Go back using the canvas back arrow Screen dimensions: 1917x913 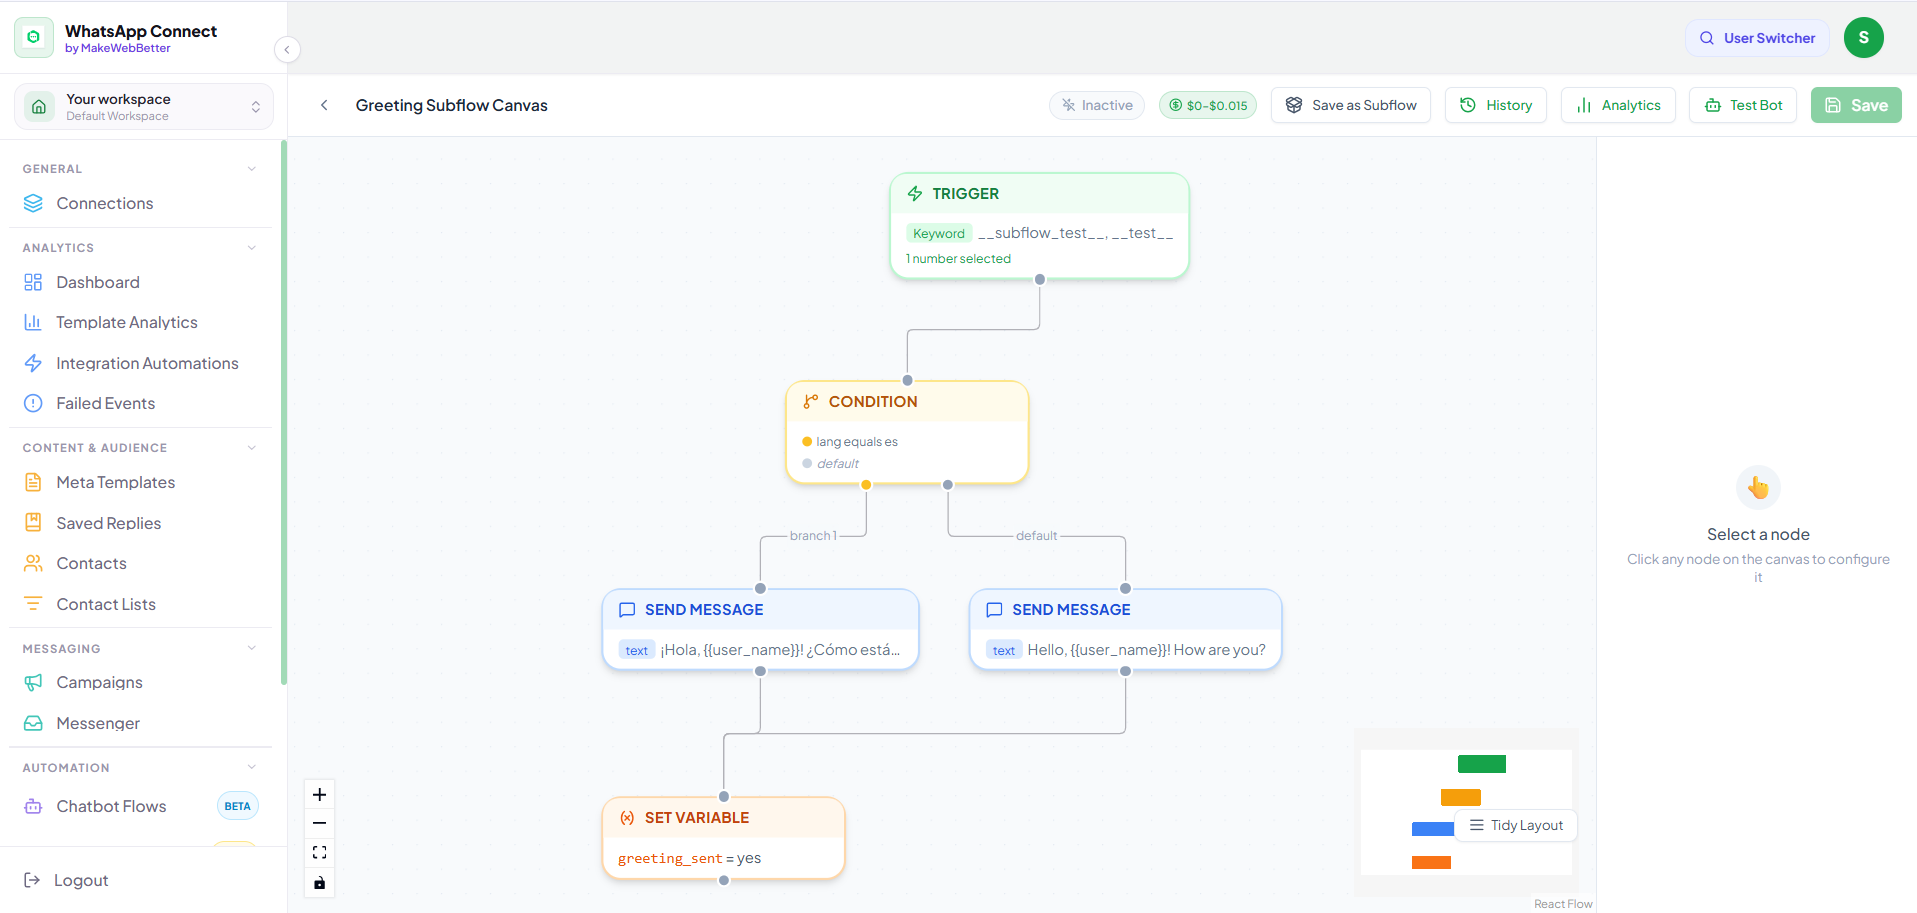coord(324,105)
